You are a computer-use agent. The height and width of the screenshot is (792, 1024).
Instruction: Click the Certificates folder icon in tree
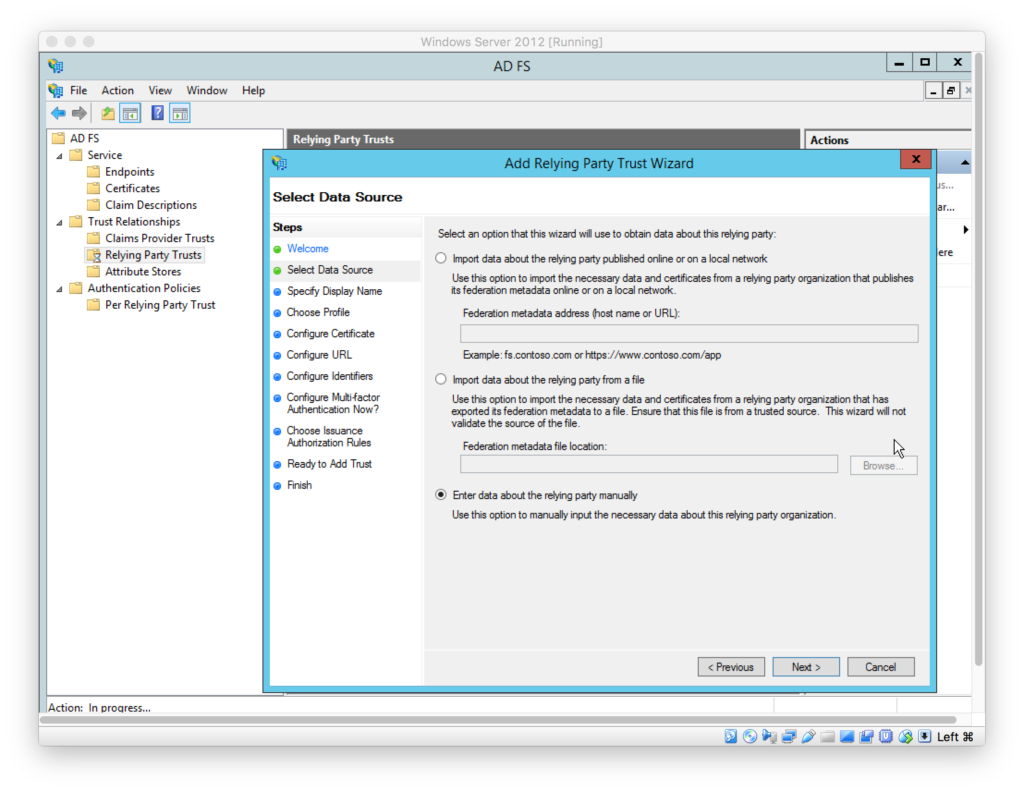coord(93,188)
